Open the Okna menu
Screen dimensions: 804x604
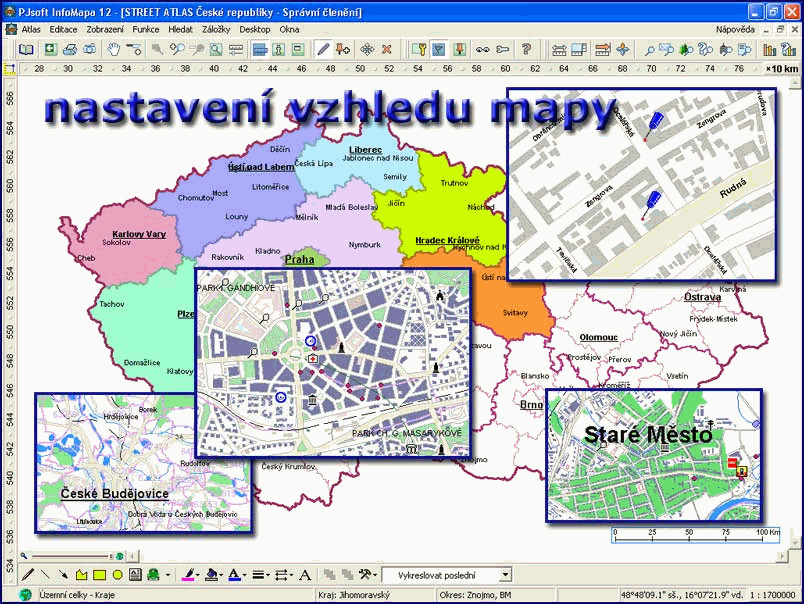click(289, 29)
